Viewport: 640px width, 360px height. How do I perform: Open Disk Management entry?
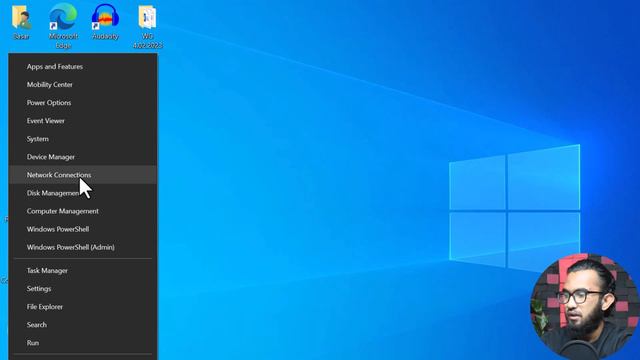click(83, 193)
